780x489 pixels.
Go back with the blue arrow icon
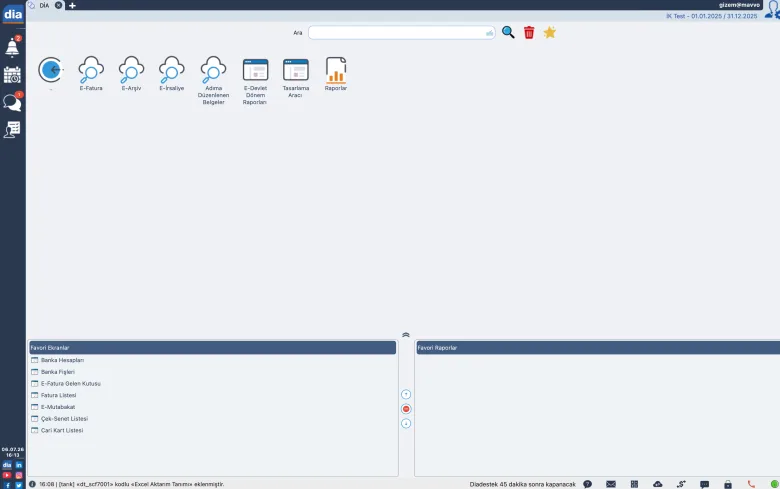[51, 70]
